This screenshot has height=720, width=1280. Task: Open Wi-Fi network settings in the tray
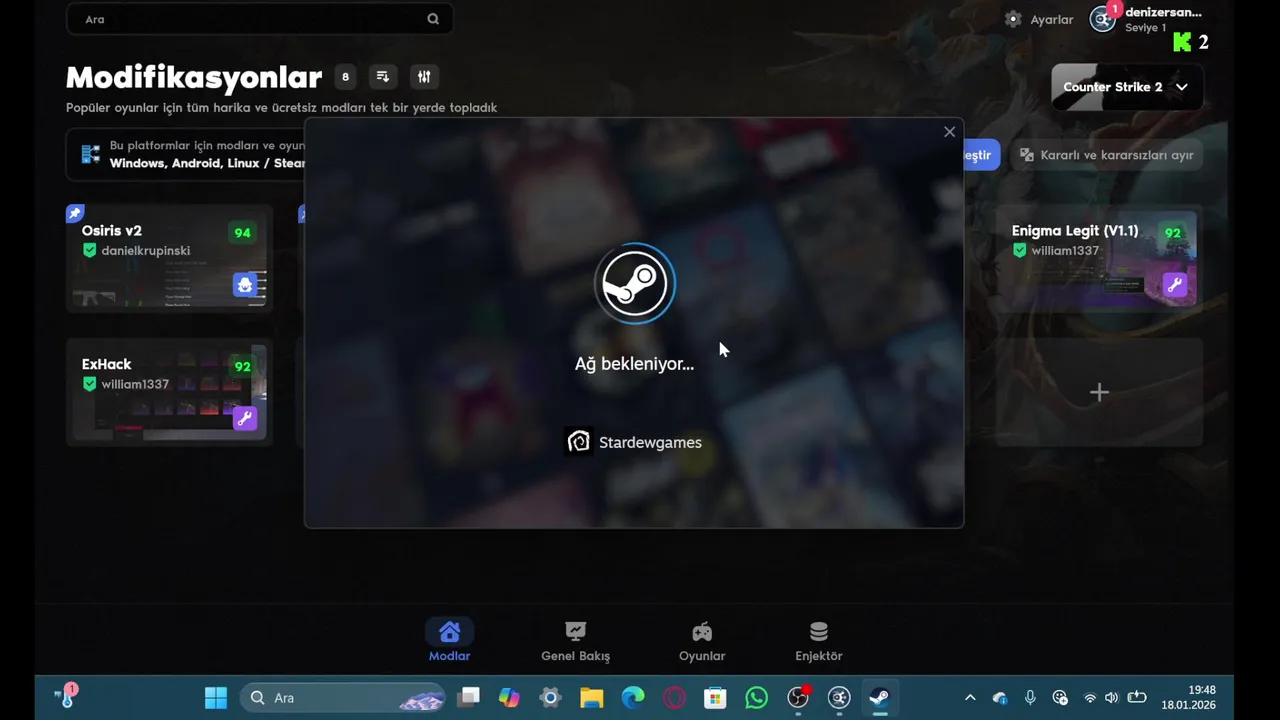pyautogui.click(x=1090, y=697)
